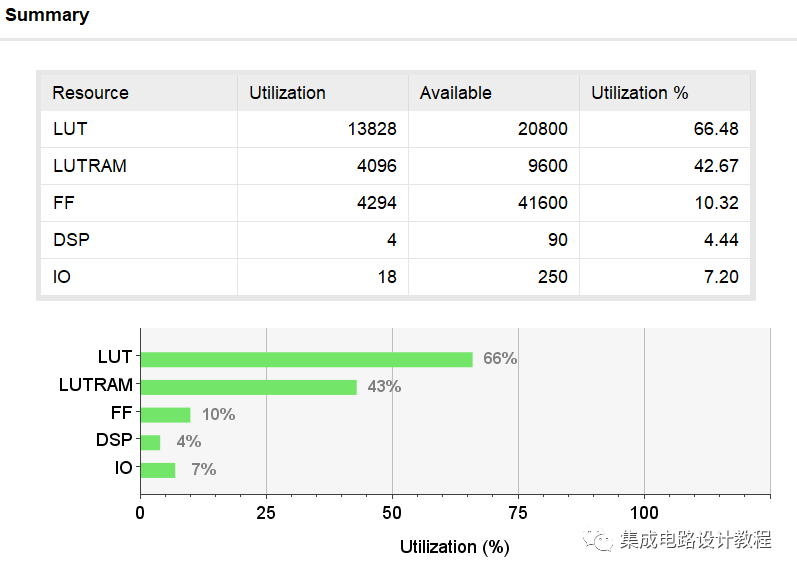Select IO available value 250
The height and width of the screenshot is (574, 797).
pyautogui.click(x=553, y=277)
